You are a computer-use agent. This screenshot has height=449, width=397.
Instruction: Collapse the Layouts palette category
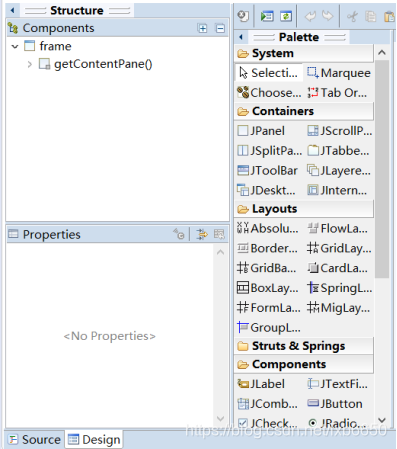tap(304, 209)
